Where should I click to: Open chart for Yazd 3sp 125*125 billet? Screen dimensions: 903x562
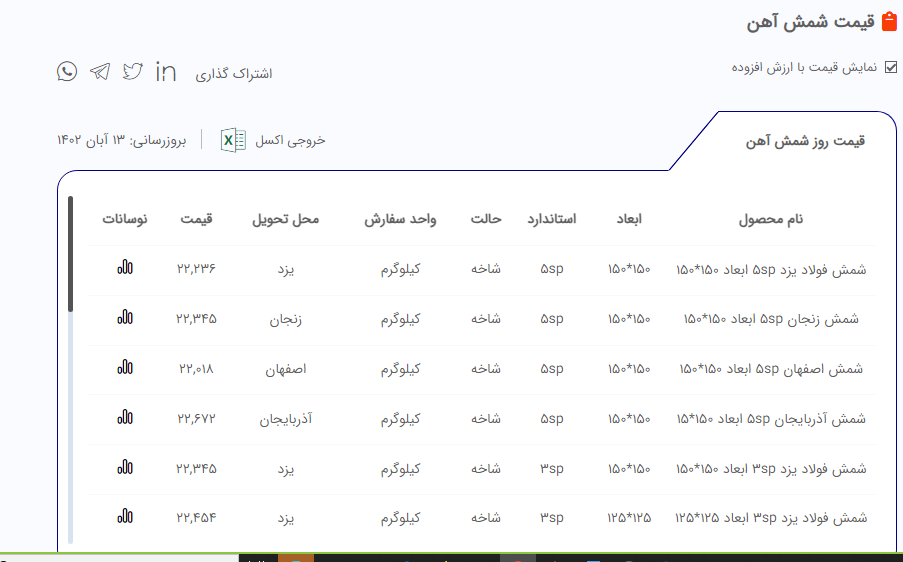pyautogui.click(x=125, y=516)
